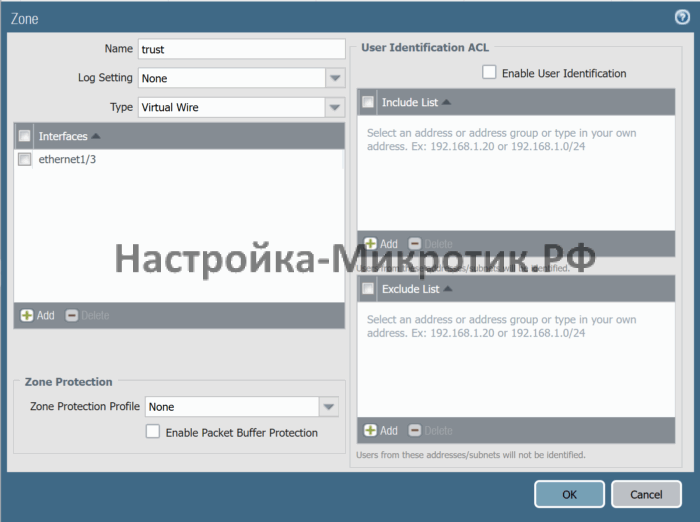Click the Include List header label
This screenshot has height=522, width=700.
(410, 102)
